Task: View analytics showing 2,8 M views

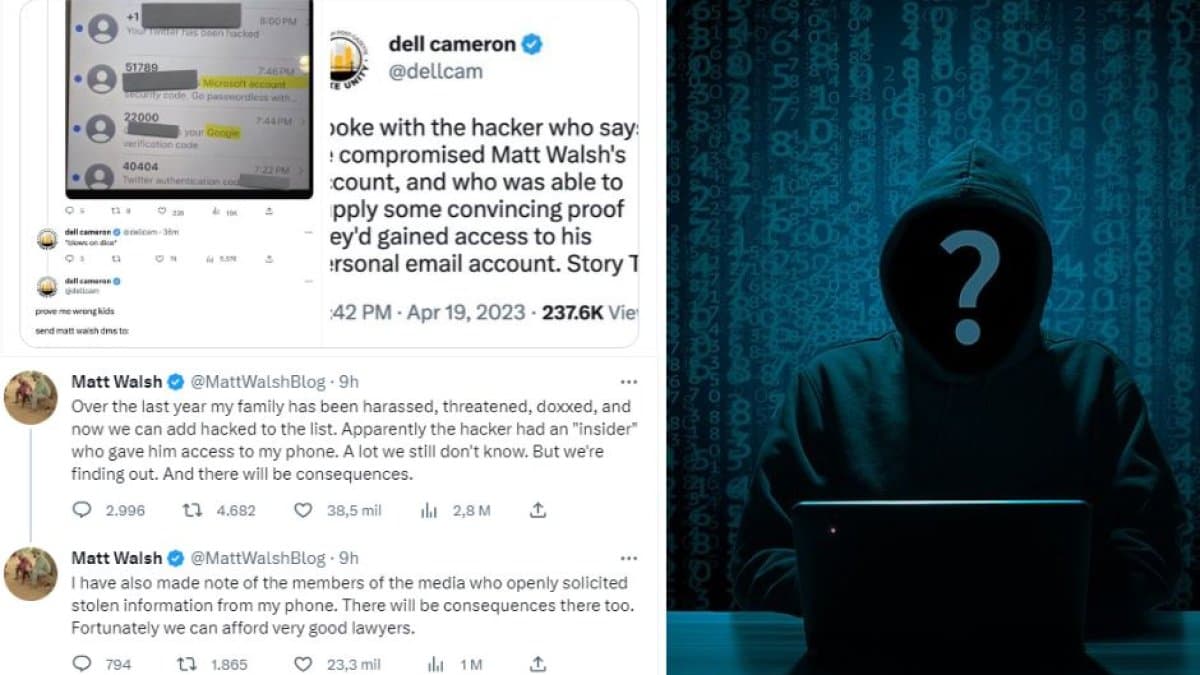Action: point(430,510)
